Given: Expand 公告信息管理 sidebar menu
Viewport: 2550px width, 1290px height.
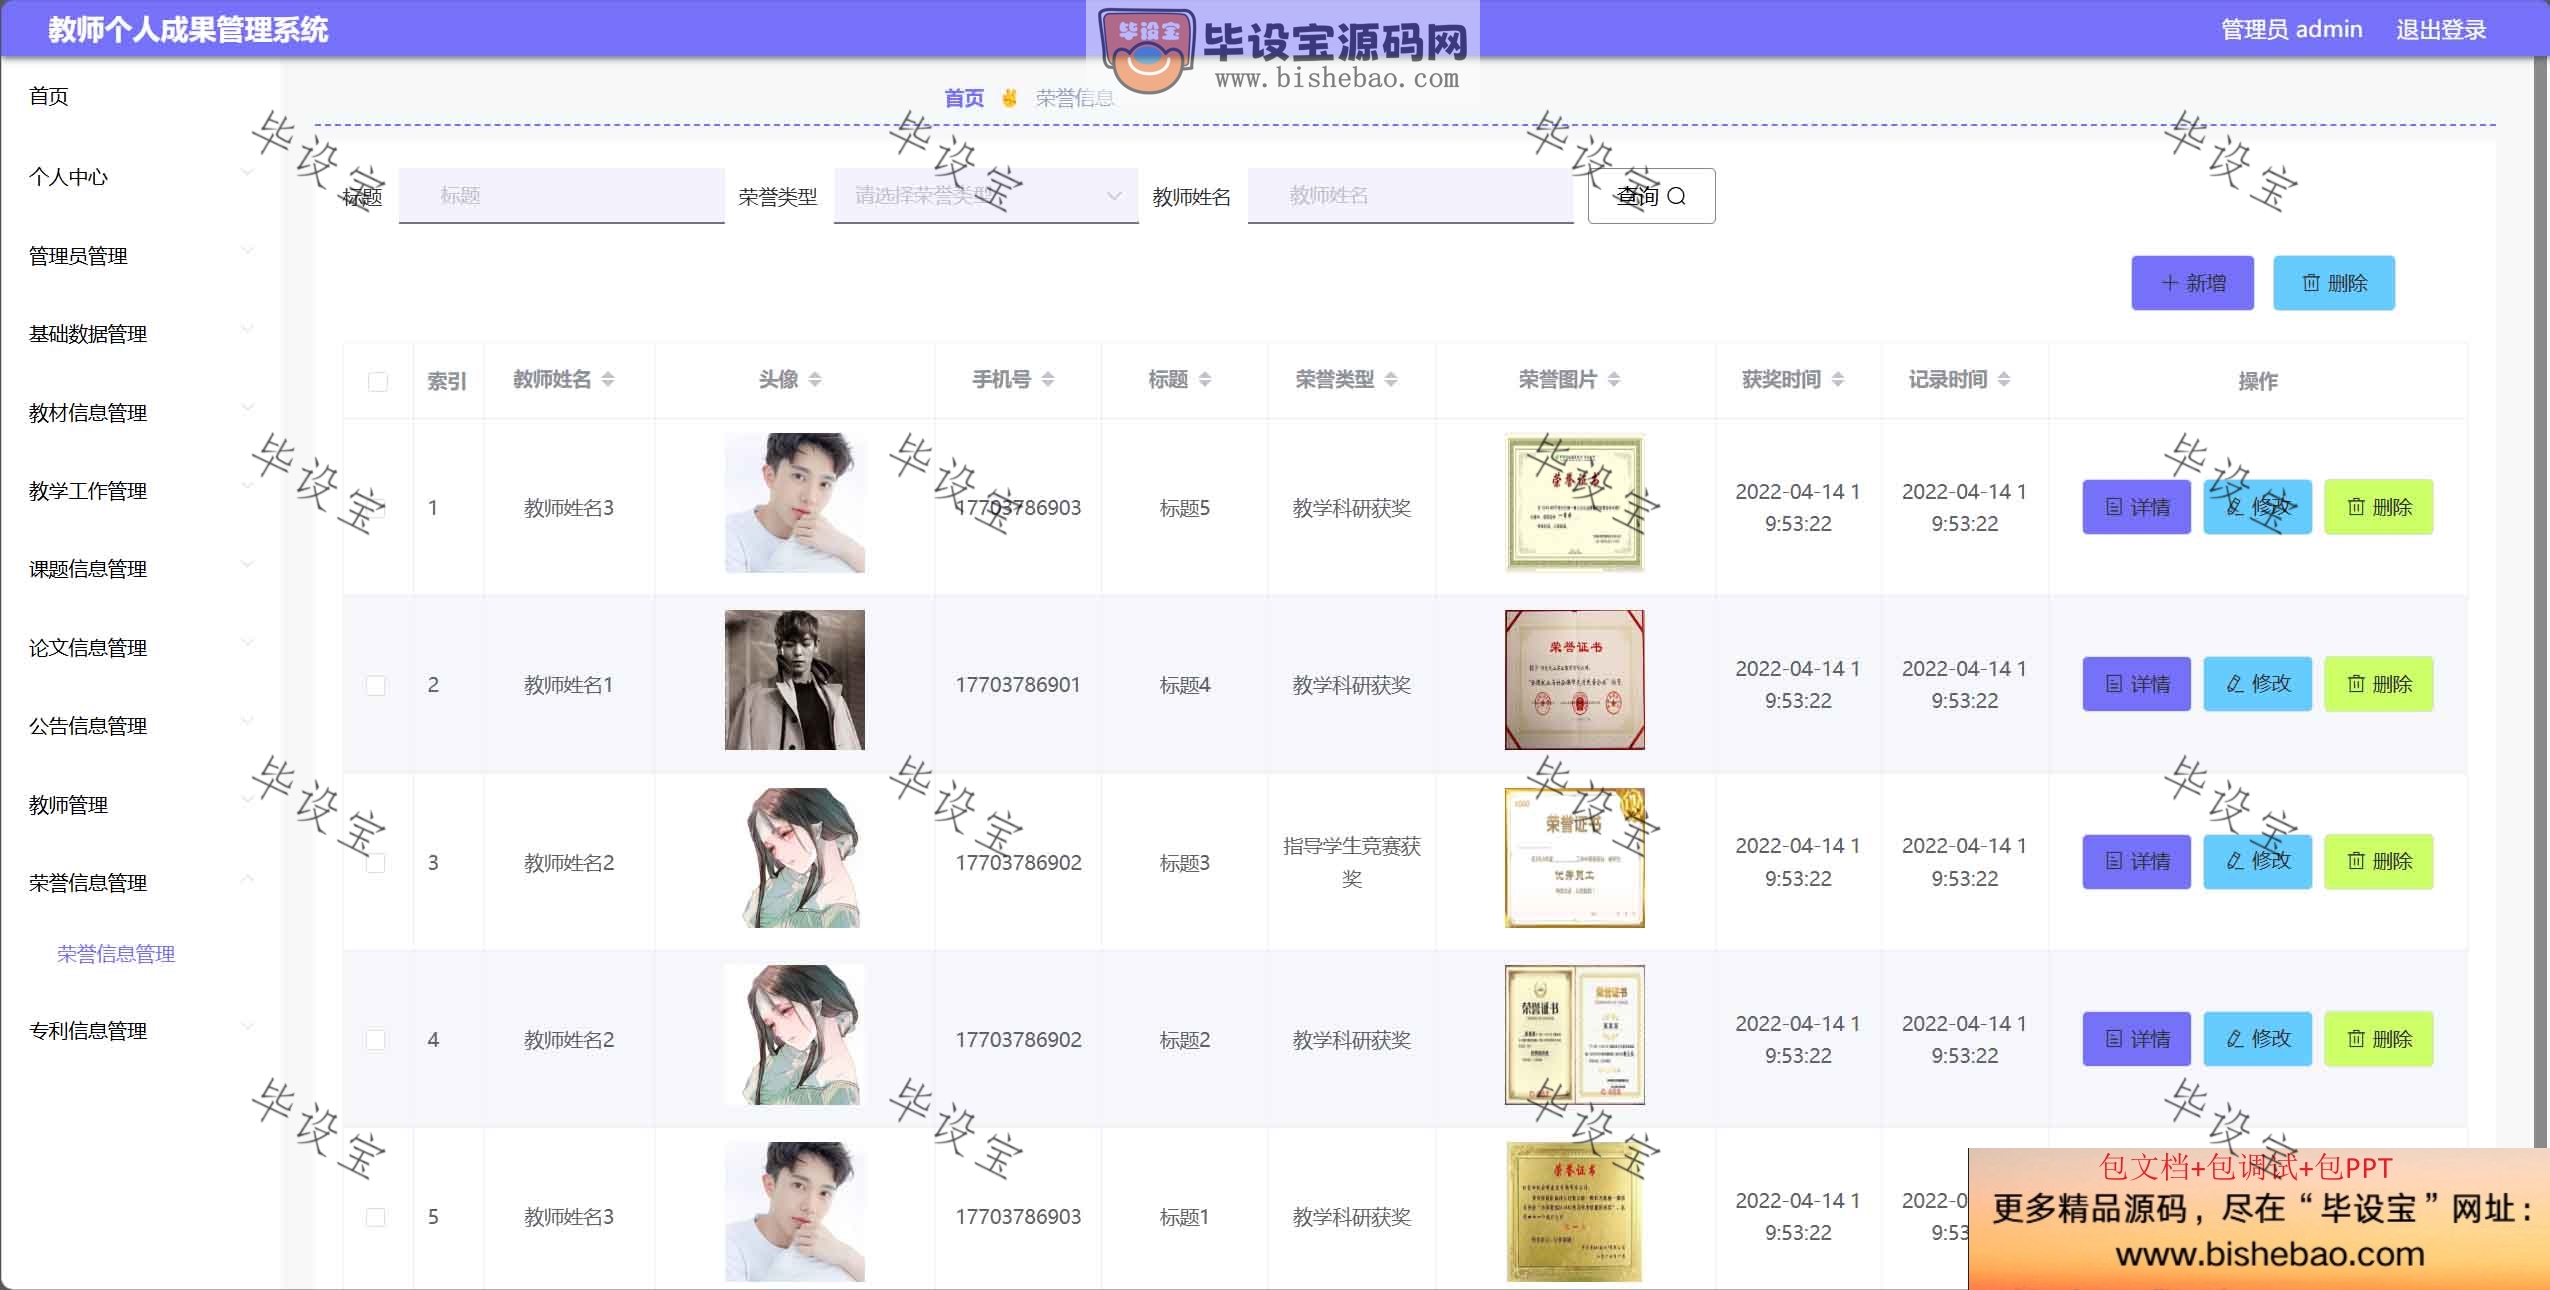Looking at the screenshot, I should (140, 726).
